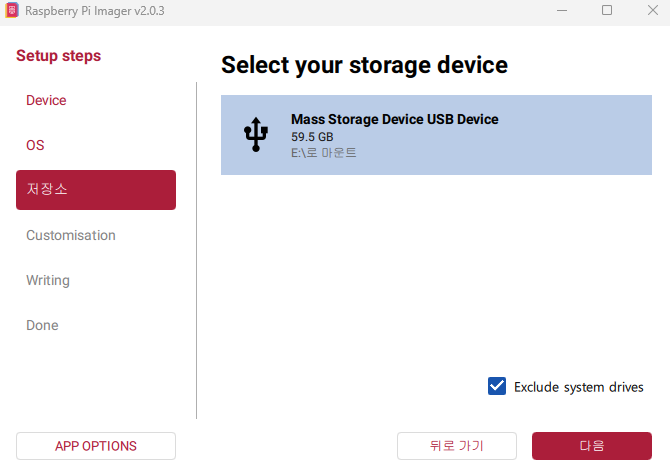Click the 다음 next button

[591, 446]
